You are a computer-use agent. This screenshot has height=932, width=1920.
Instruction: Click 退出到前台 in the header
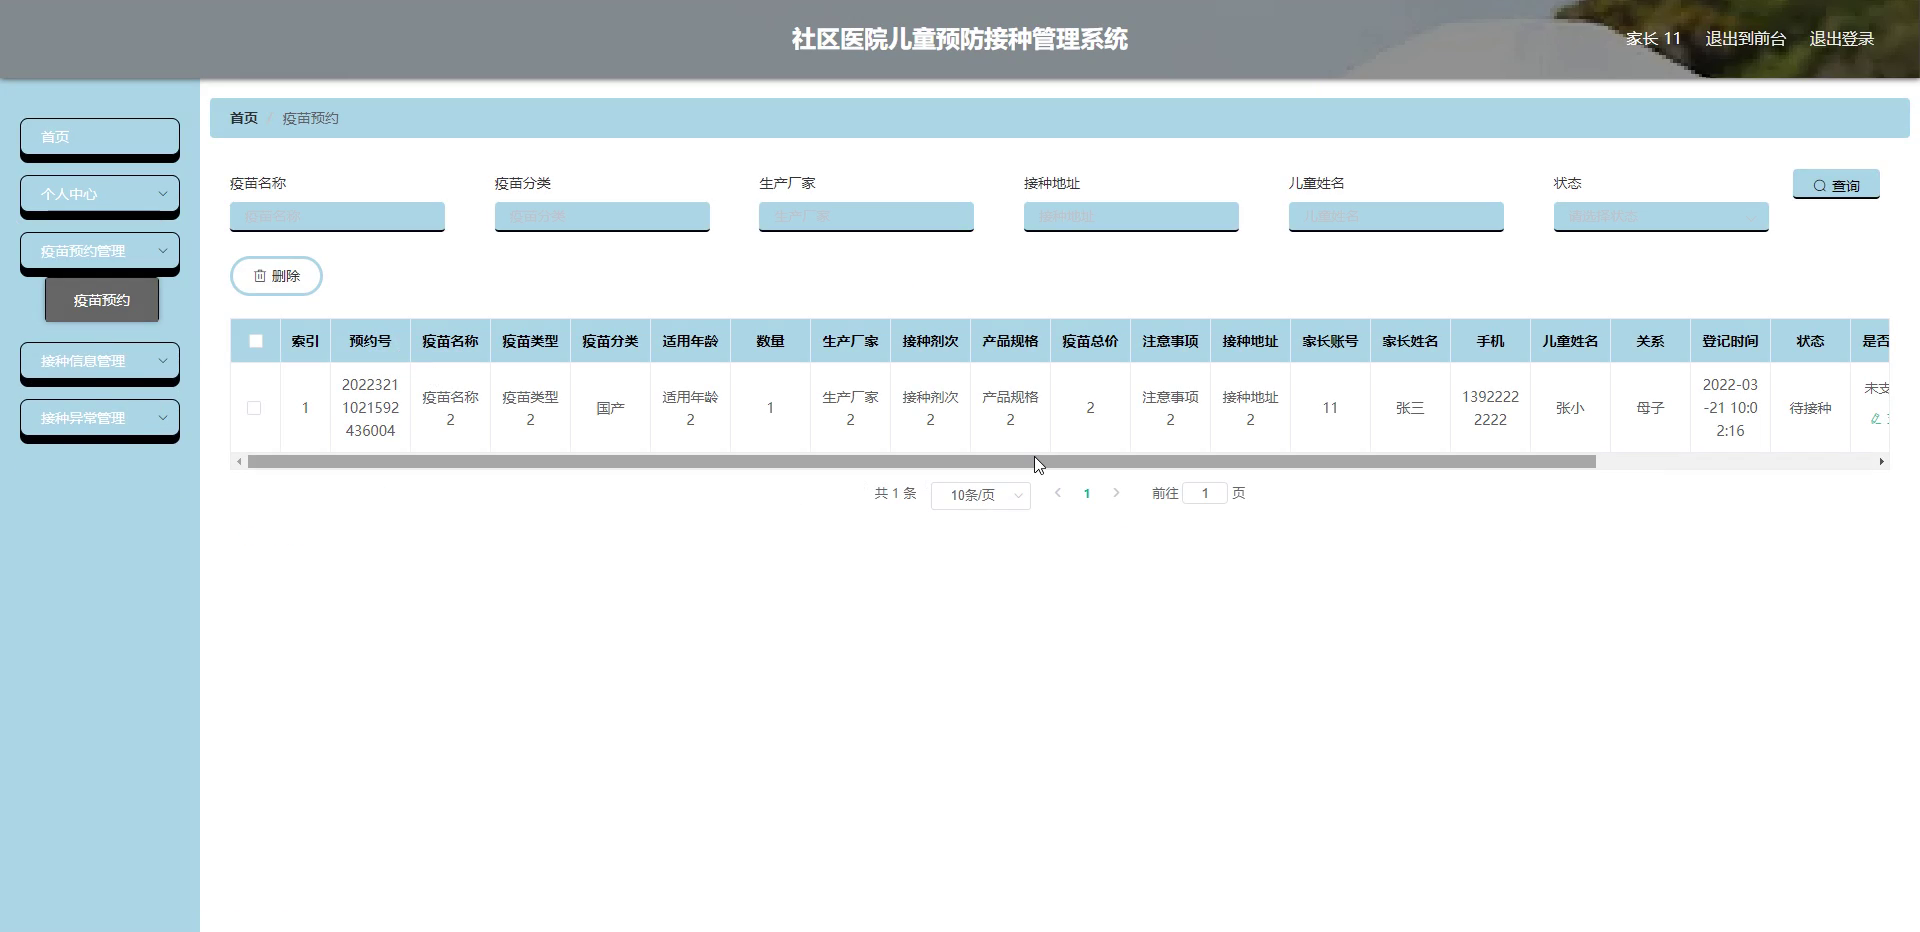tap(1745, 39)
